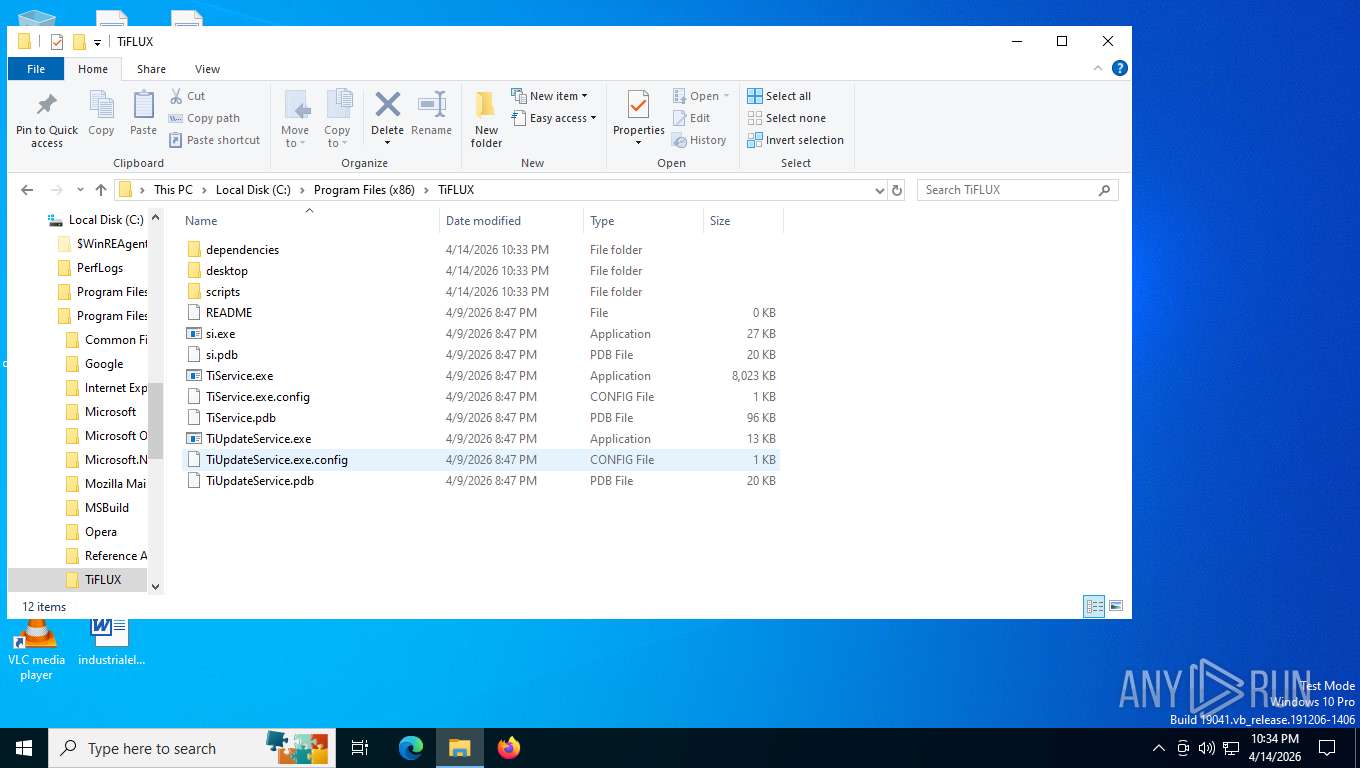Viewport: 1360px width, 768px height.
Task: Go up one folder level
Action: tap(100, 189)
